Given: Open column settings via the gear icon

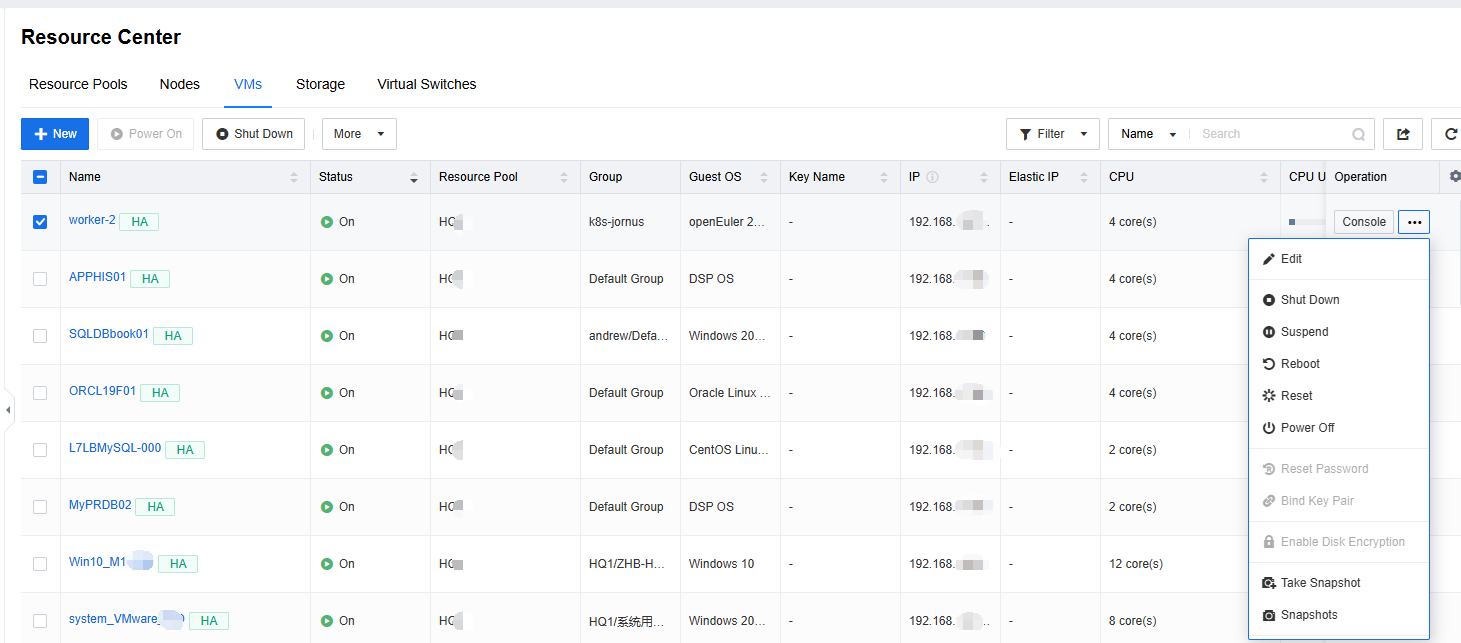Looking at the screenshot, I should 1455,176.
